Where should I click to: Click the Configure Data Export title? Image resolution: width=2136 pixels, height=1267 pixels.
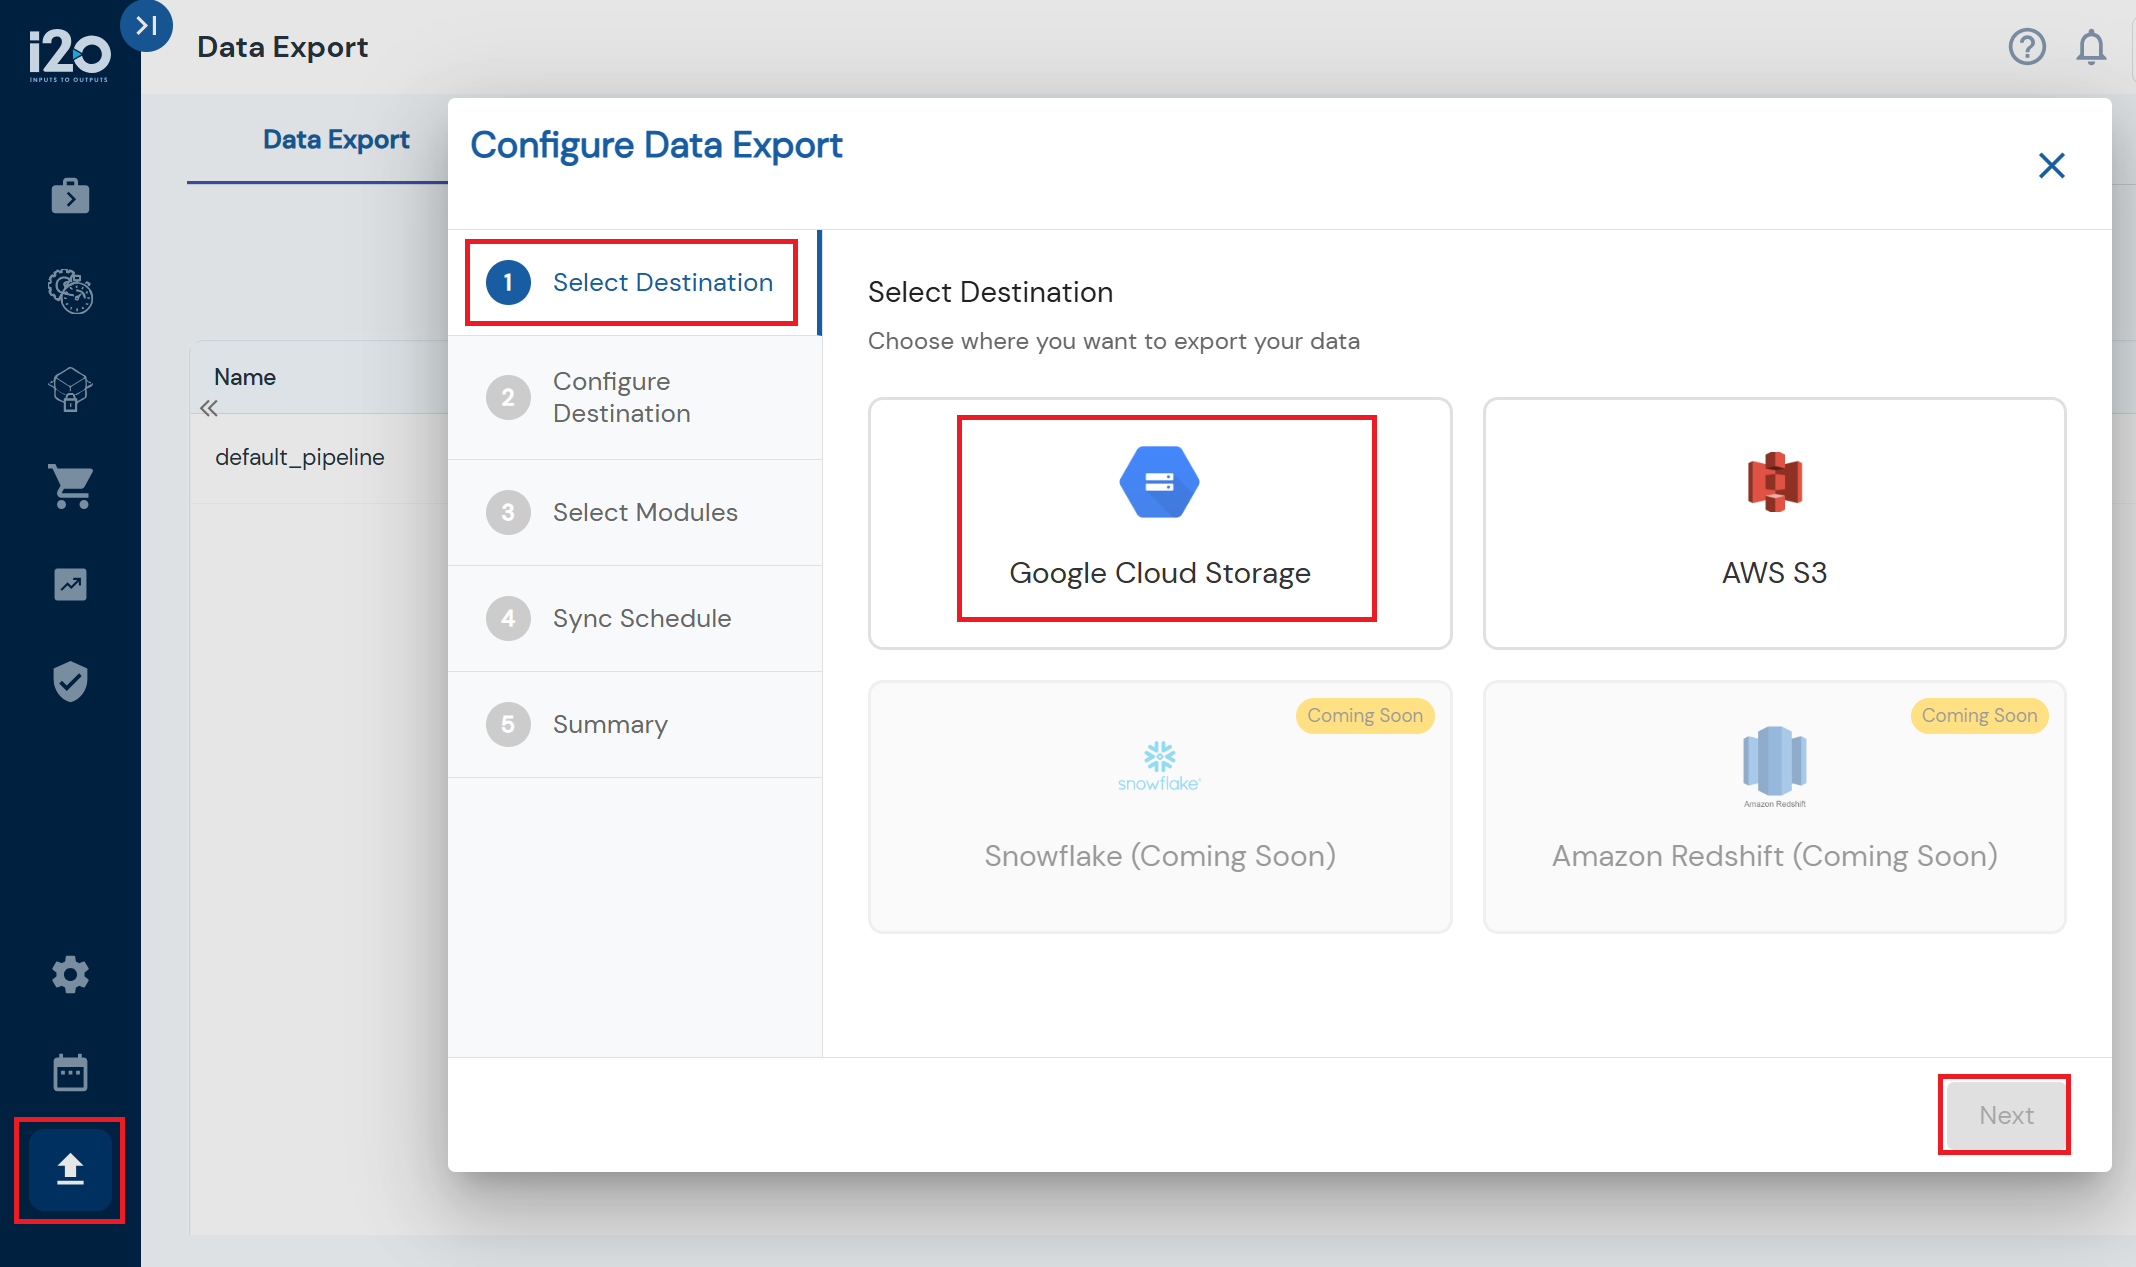656,146
